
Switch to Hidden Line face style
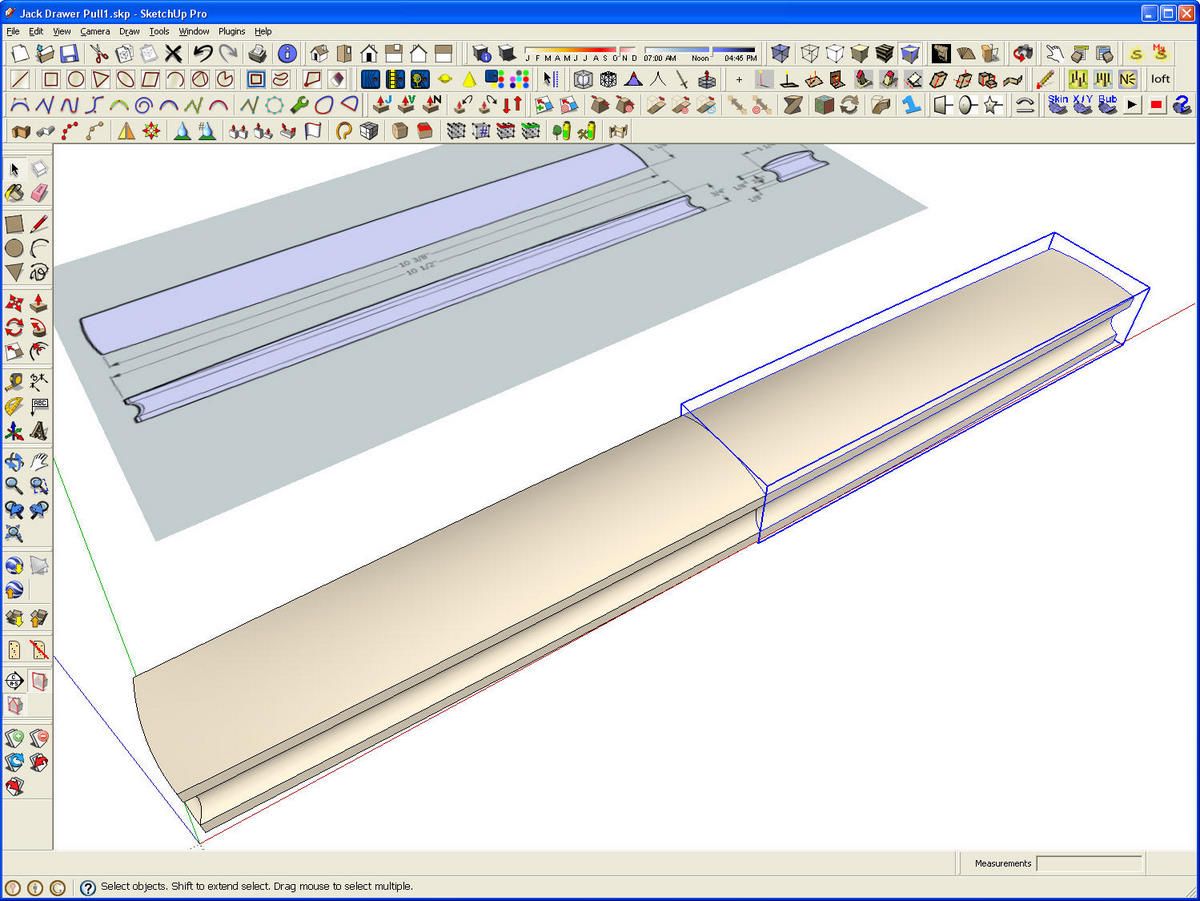pos(835,53)
